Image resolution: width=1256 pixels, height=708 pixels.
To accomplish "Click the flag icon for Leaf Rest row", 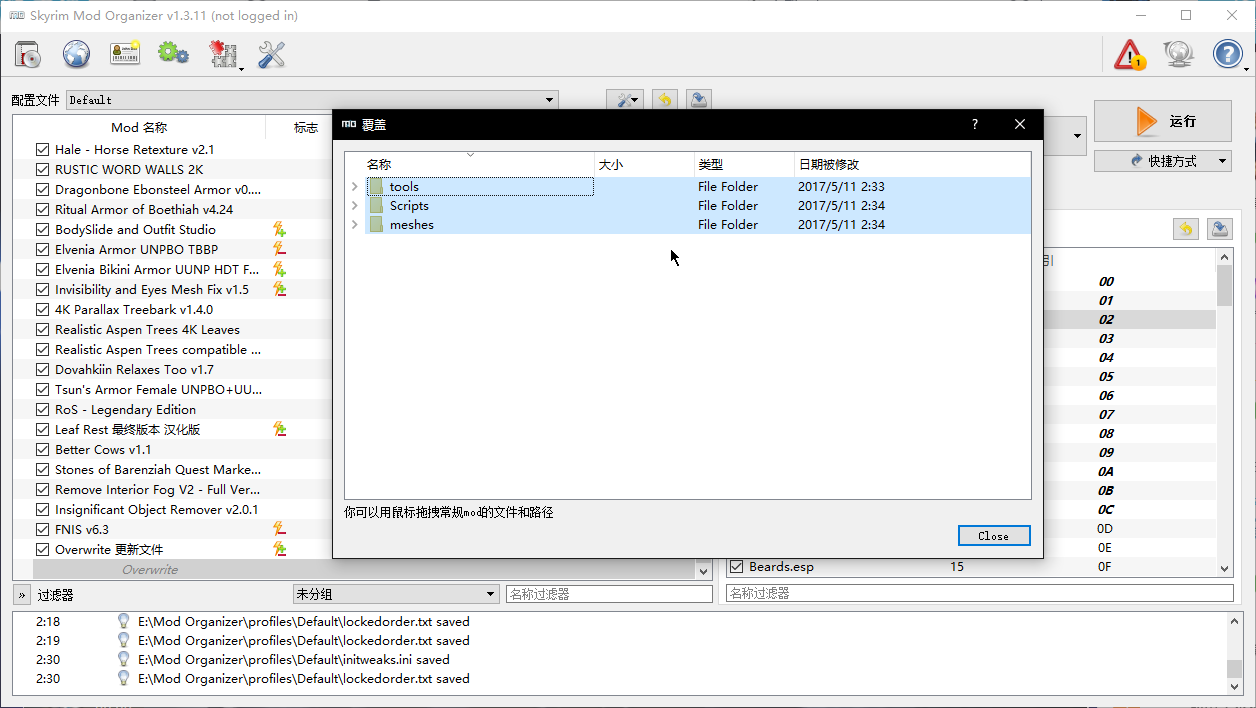I will coord(280,429).
